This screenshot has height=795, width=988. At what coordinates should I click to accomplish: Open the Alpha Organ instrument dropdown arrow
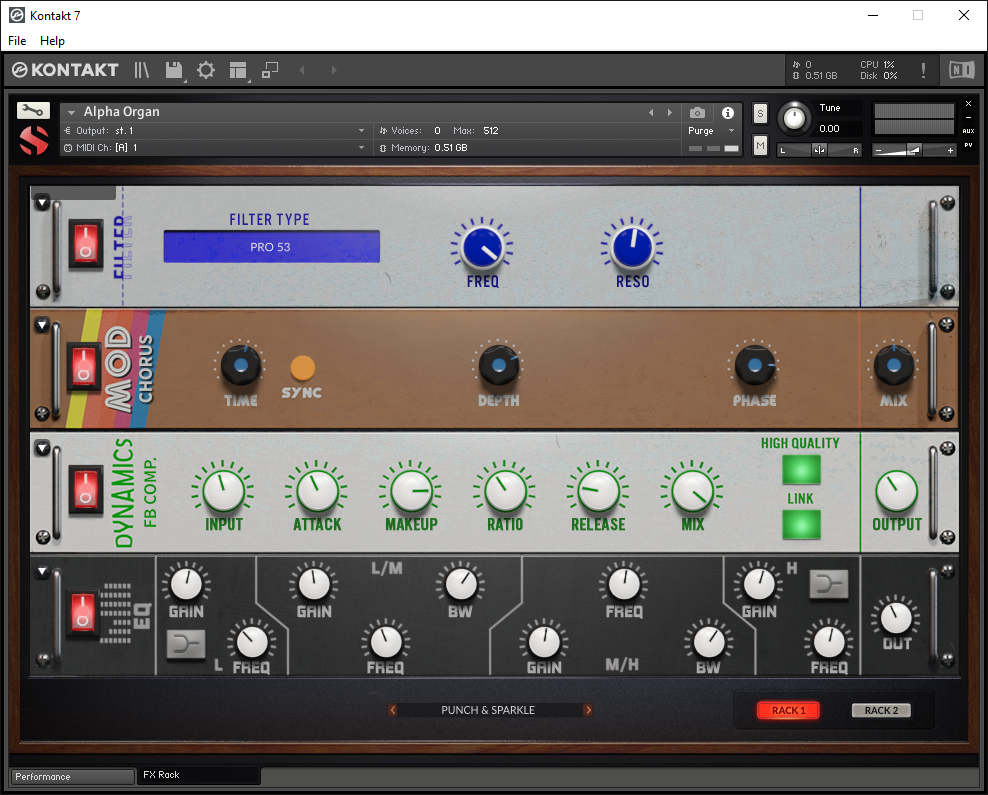click(x=71, y=112)
